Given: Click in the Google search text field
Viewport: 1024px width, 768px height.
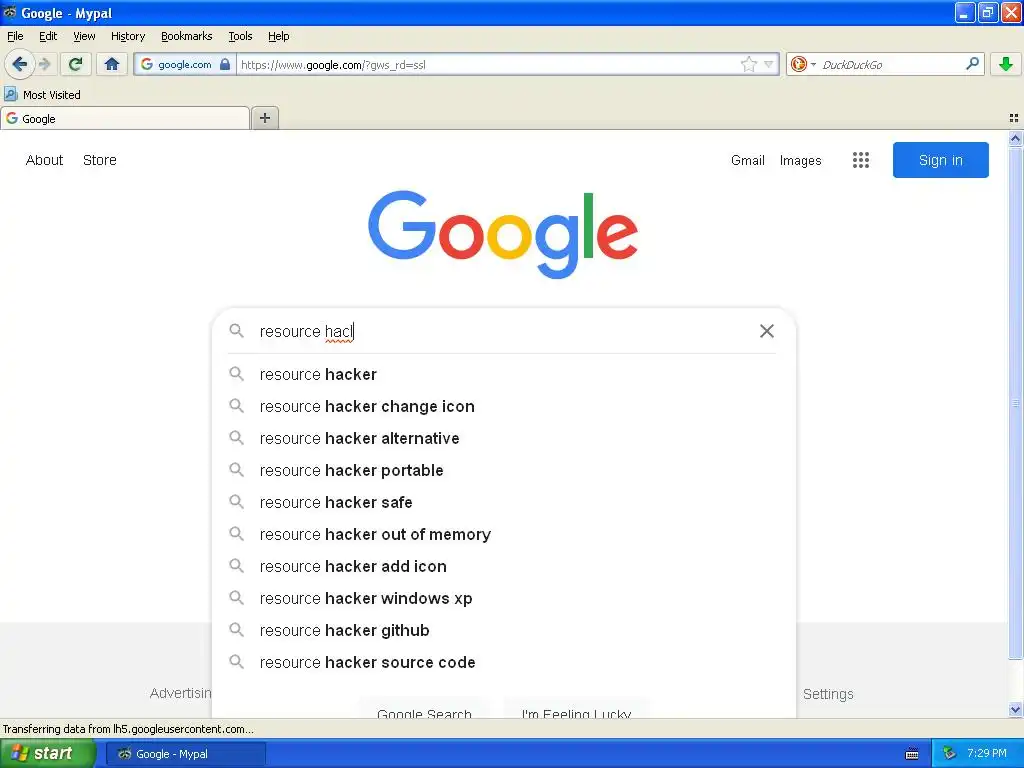Looking at the screenshot, I should [503, 331].
